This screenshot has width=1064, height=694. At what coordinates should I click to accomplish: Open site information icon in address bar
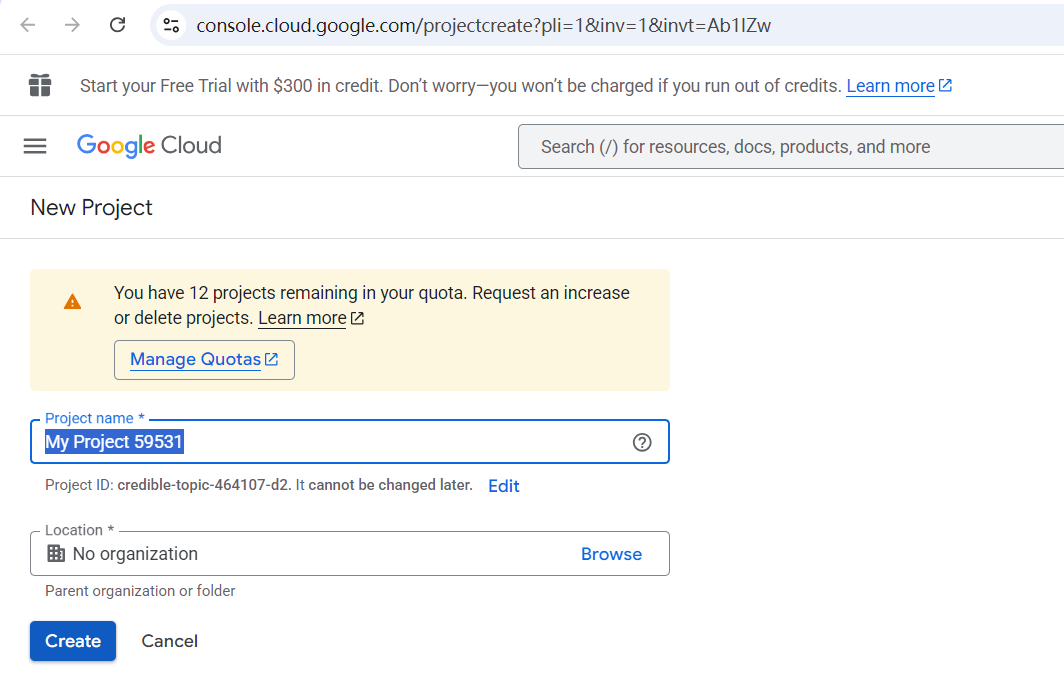pyautogui.click(x=171, y=25)
